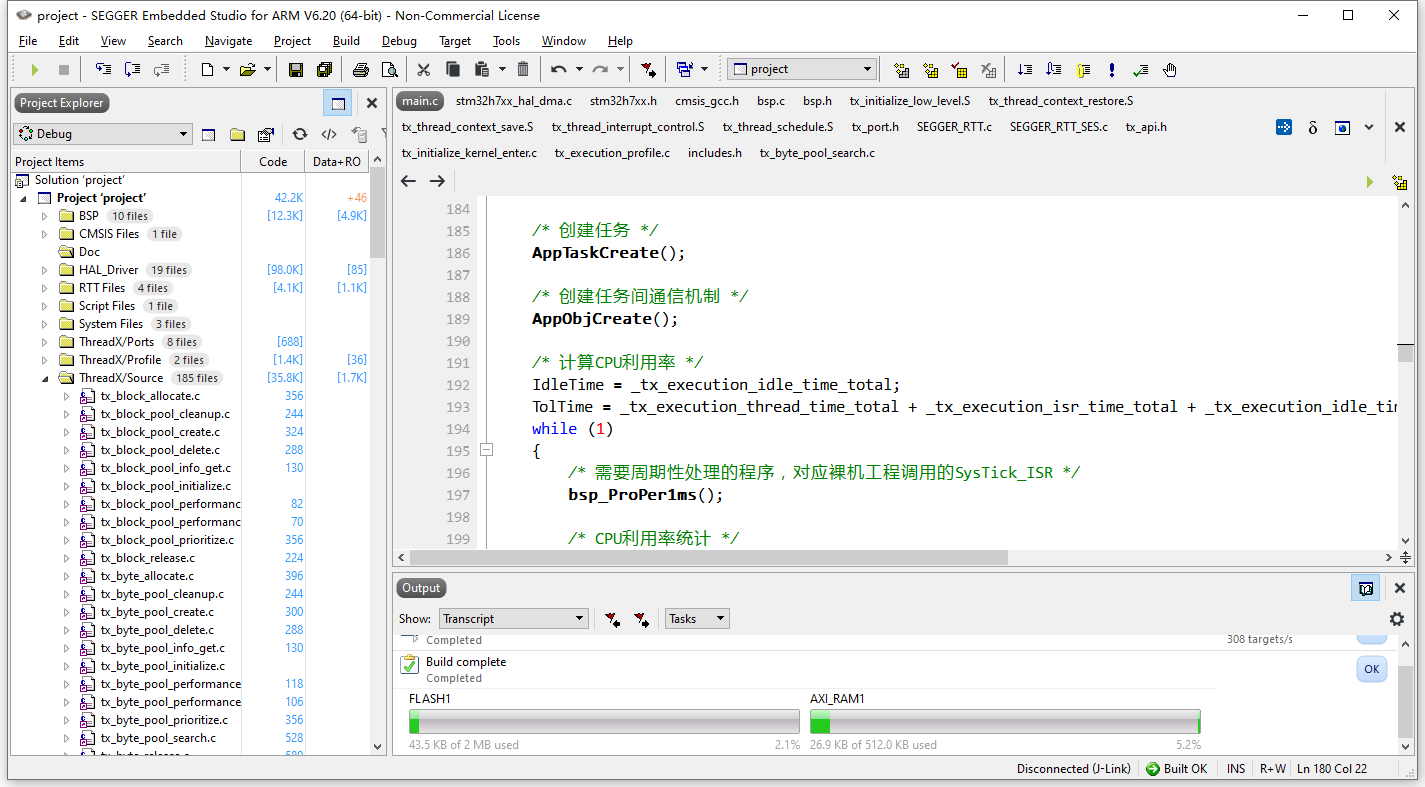The image size is (1425, 787).
Task: Open the editor tab list chevron
Action: click(1369, 127)
